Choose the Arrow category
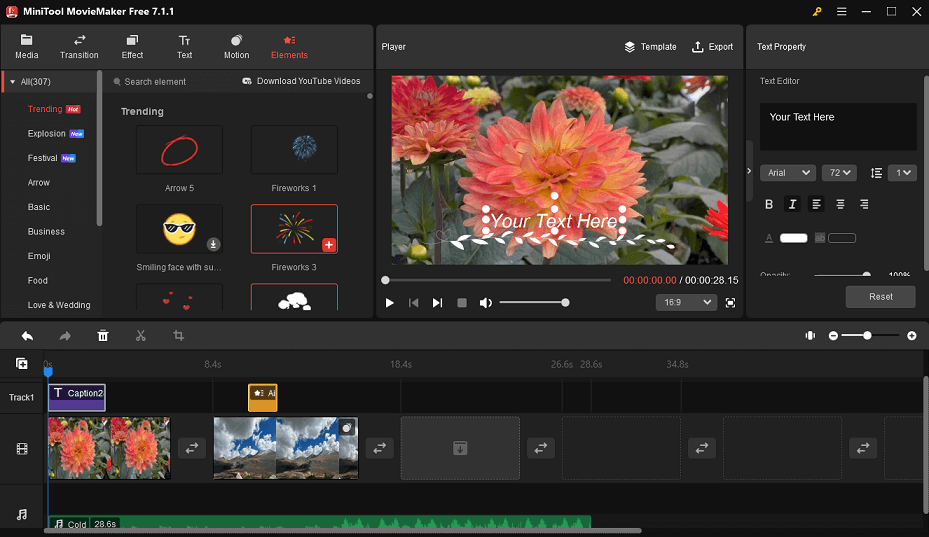Viewport: 929px width, 537px height. pos(39,183)
